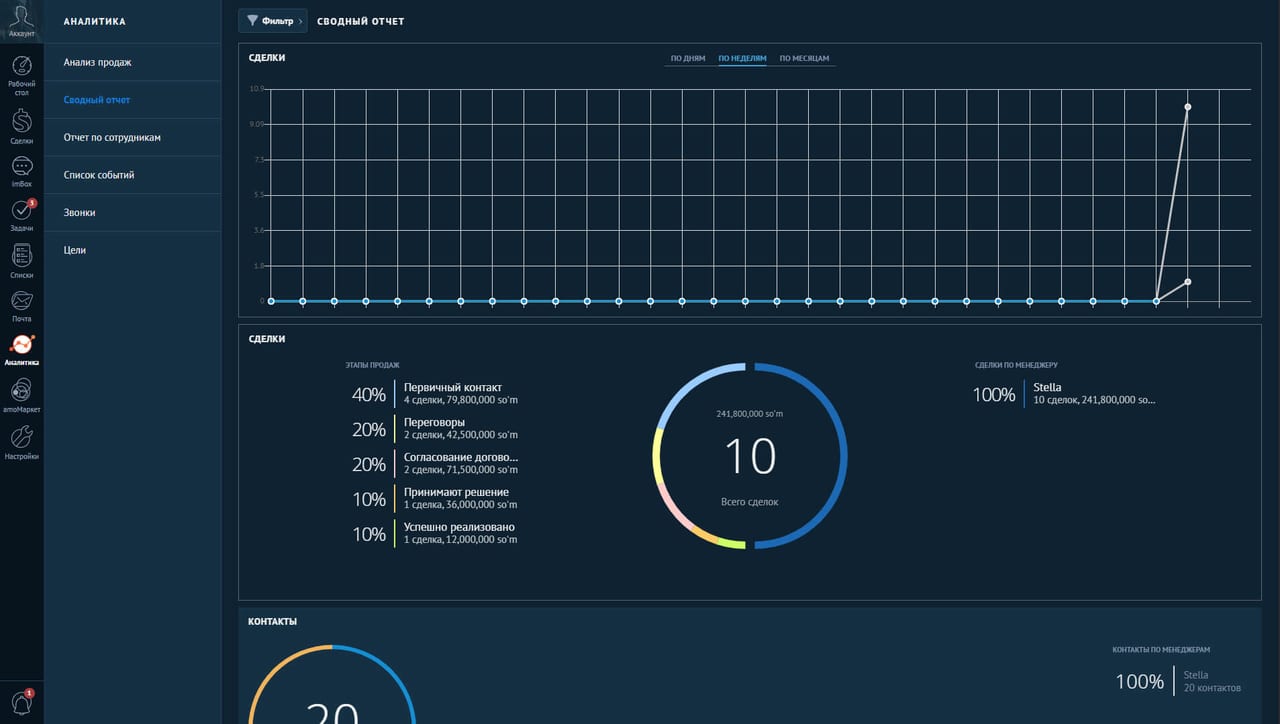Click the highest point on the deals chart
This screenshot has height=724, width=1280.
pos(1187,107)
